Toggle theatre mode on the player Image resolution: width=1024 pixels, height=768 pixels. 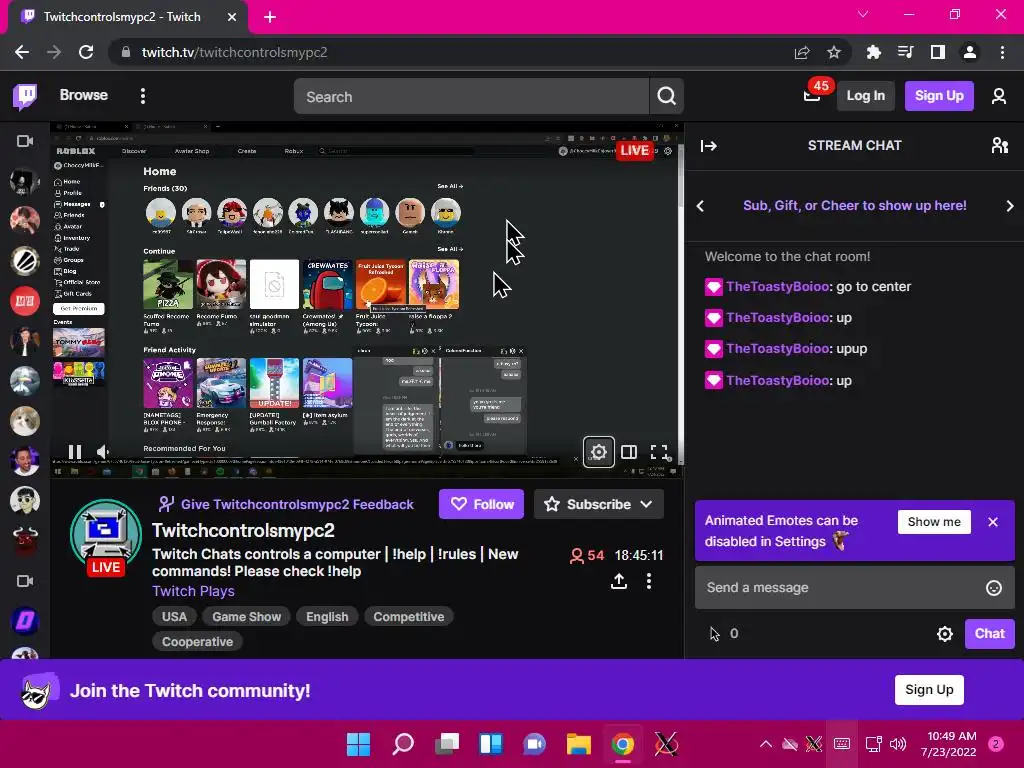point(629,452)
